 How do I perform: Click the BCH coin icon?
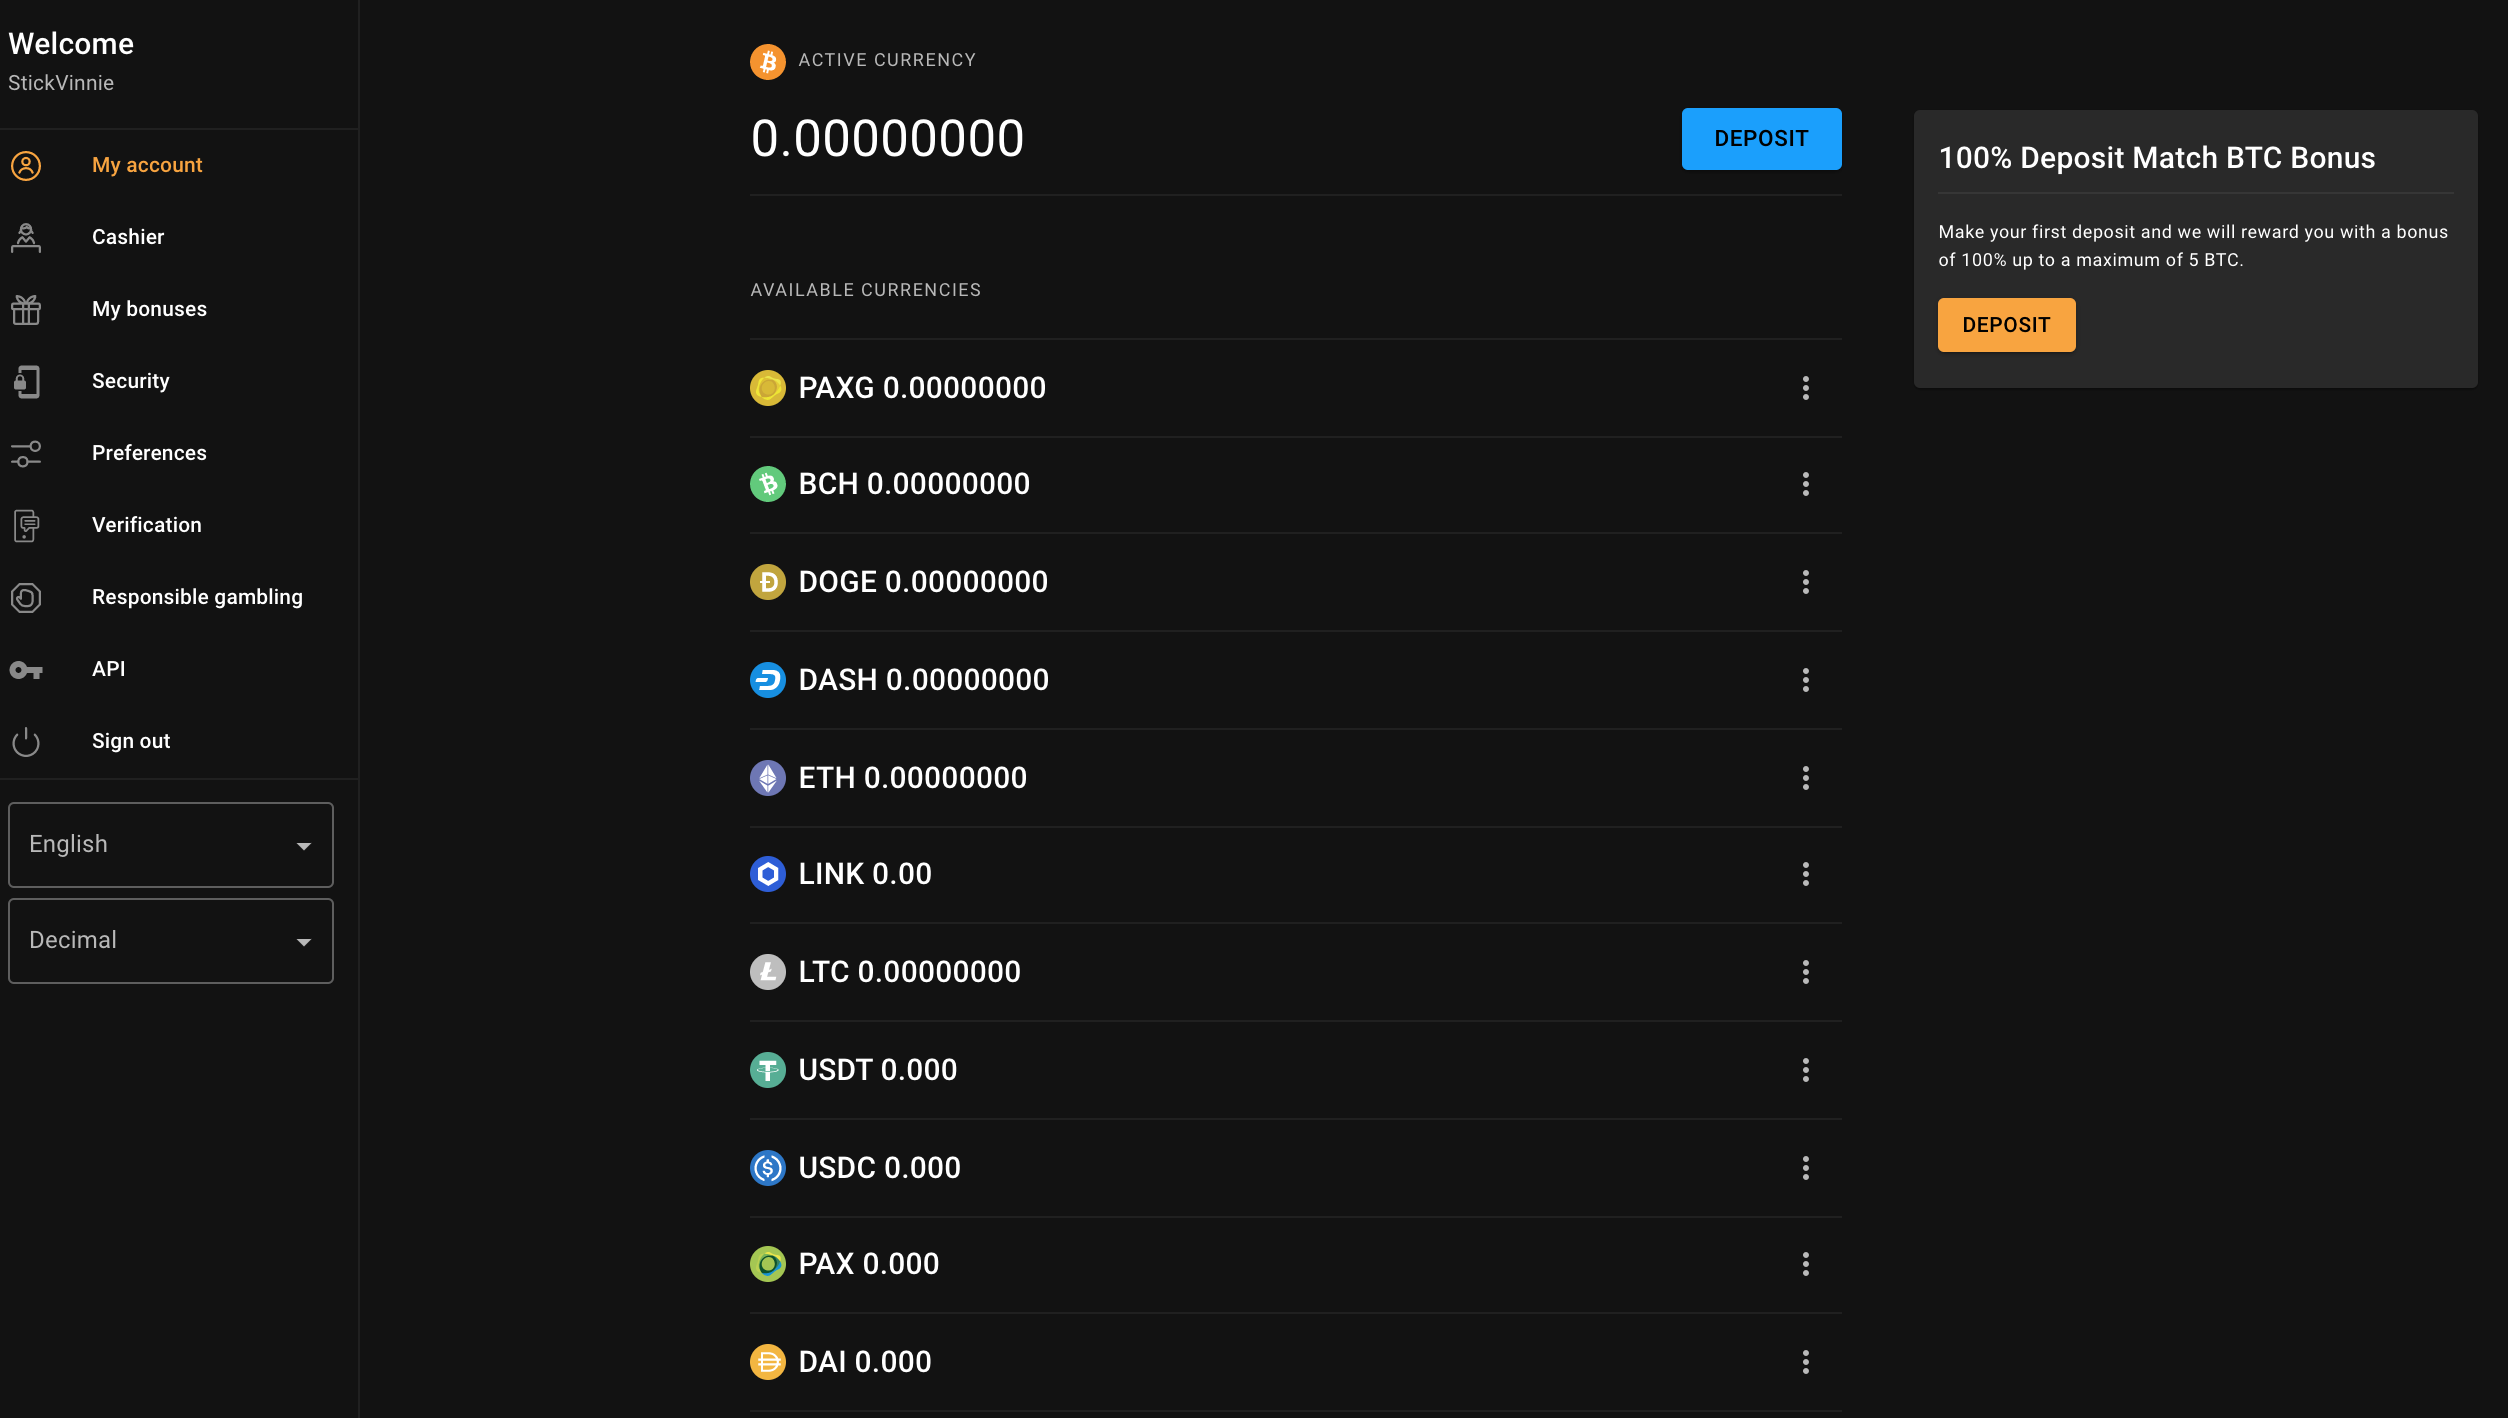pos(767,484)
